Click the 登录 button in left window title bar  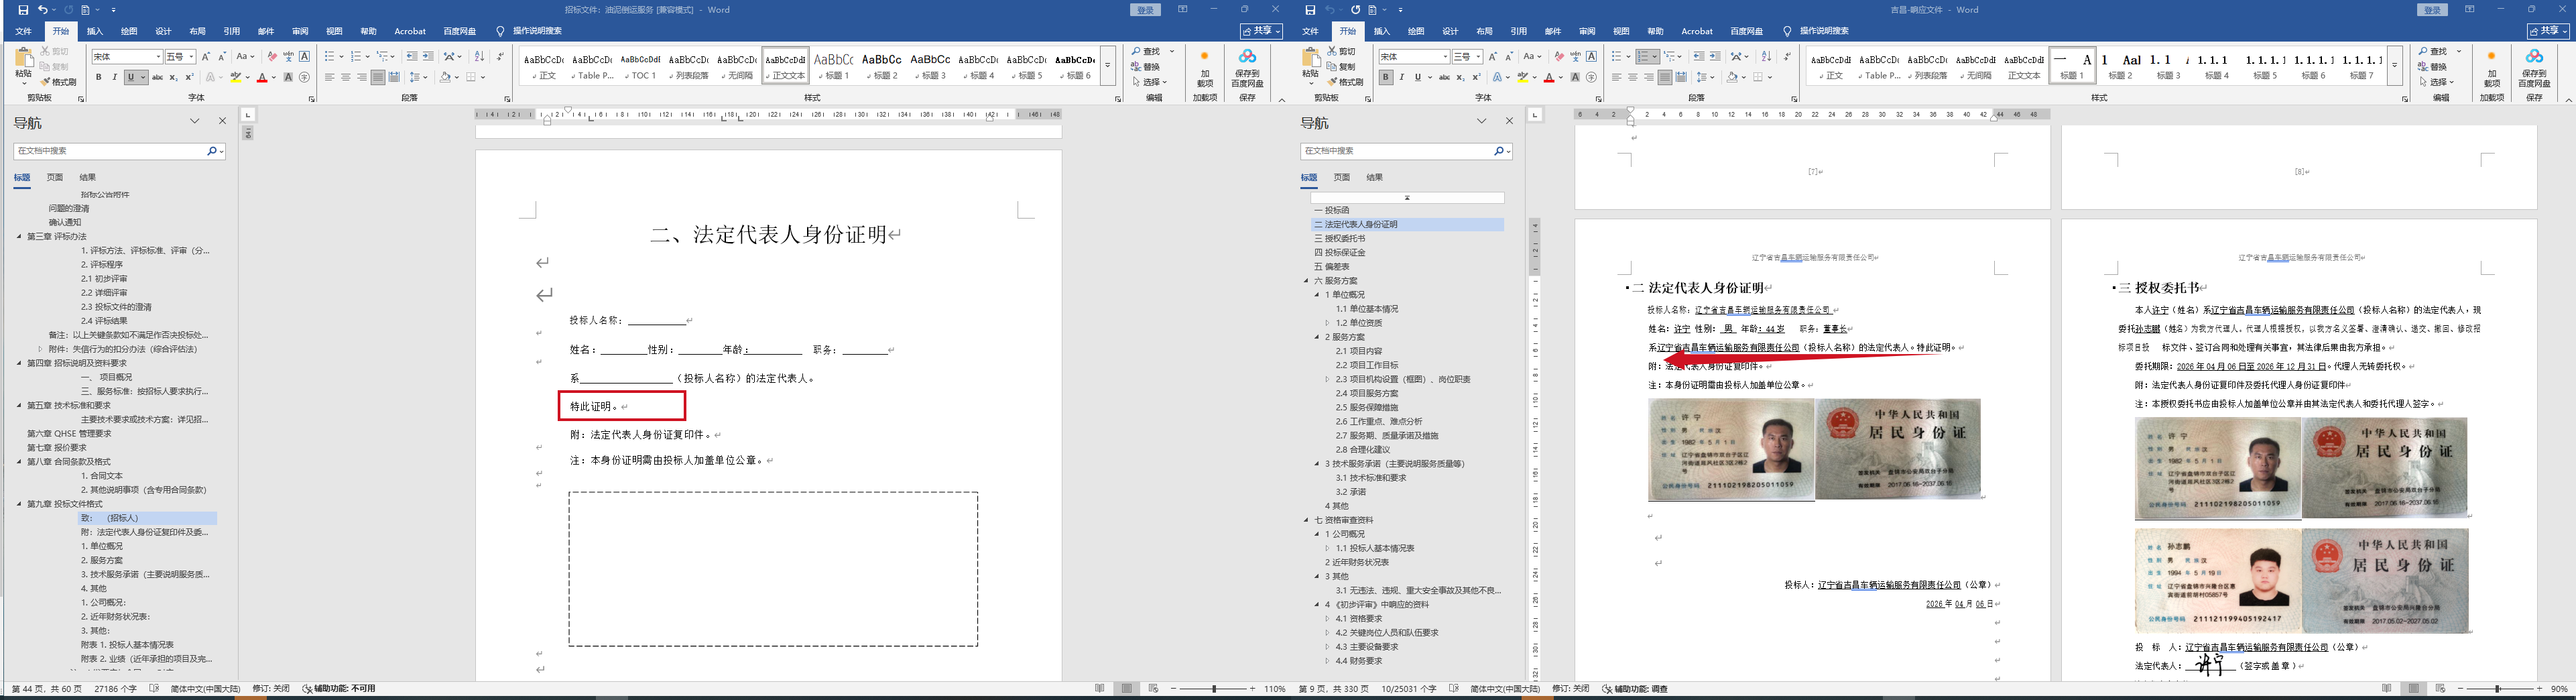[1145, 10]
